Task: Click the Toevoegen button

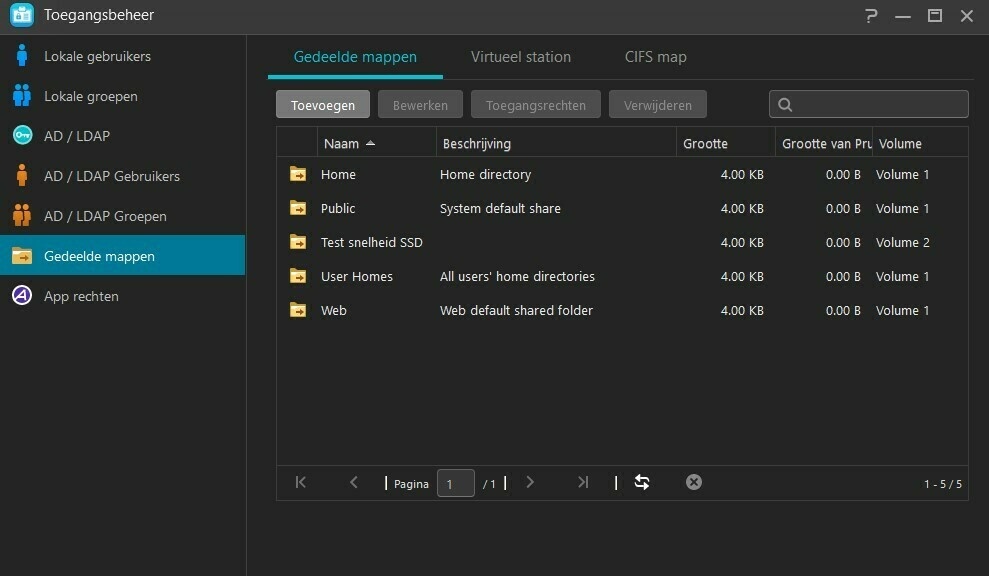Action: point(323,105)
